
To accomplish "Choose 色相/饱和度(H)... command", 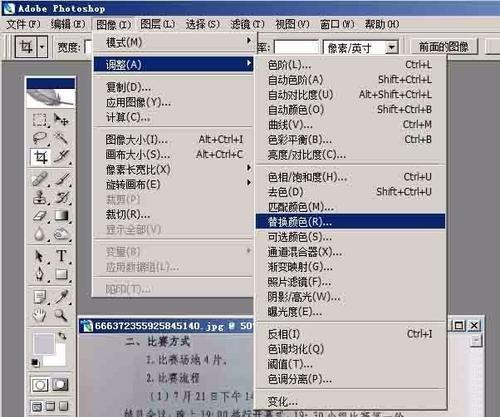I will tap(350, 177).
